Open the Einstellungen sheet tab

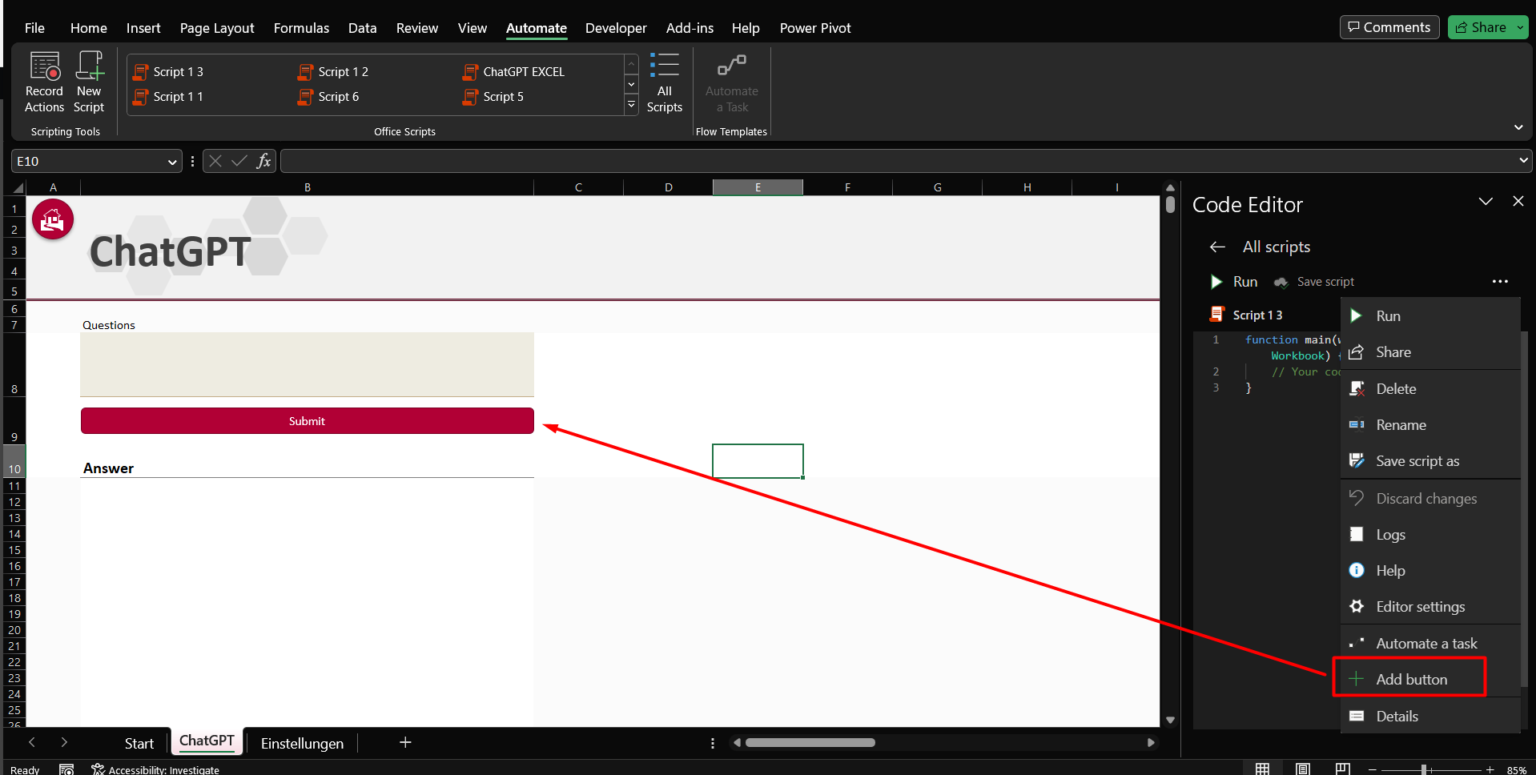[301, 743]
